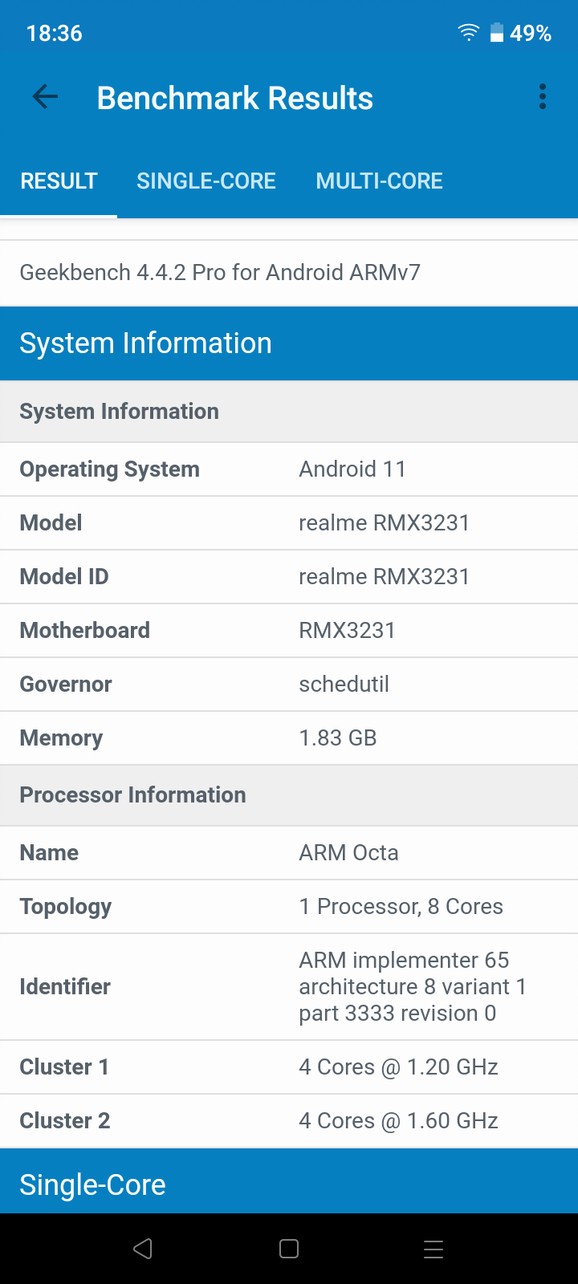Select the ARM Octa value
Image resolution: width=578 pixels, height=1284 pixels.
[349, 853]
